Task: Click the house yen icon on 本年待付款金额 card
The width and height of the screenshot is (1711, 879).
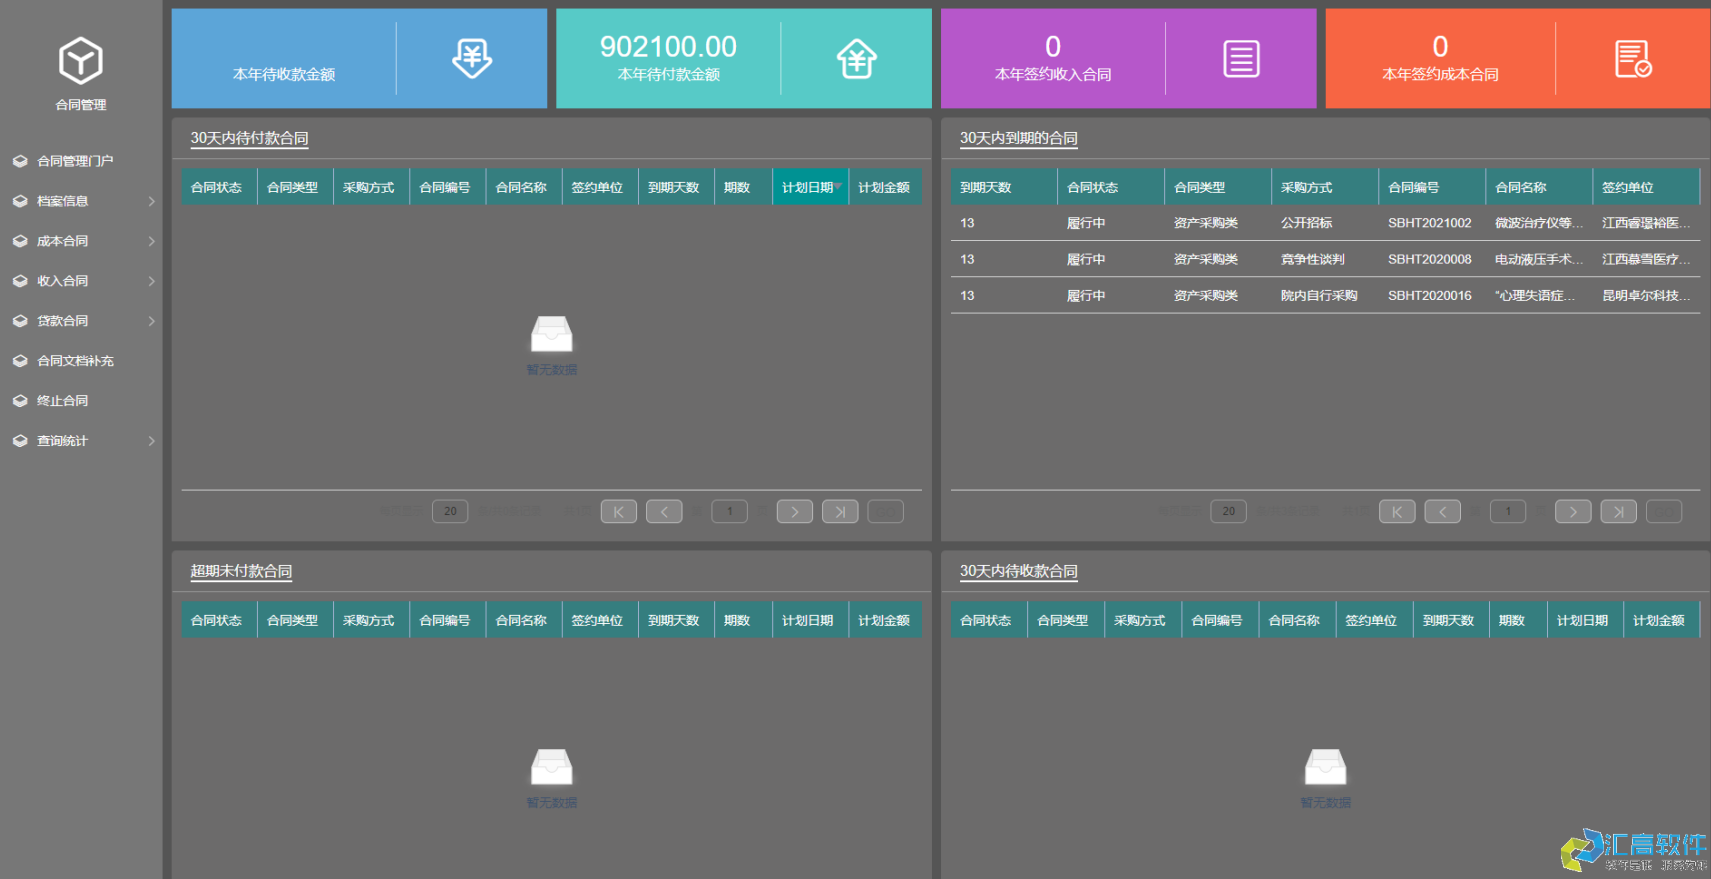Action: [856, 58]
